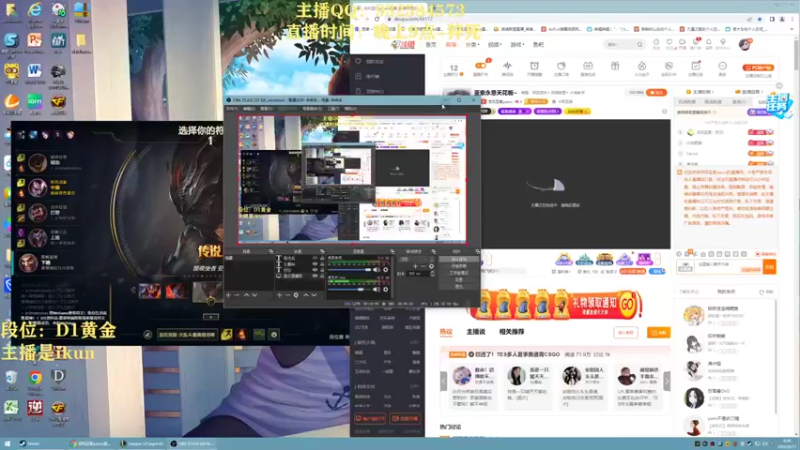Click the orange 关注 follow button
The image size is (800, 450).
(x=656, y=92)
